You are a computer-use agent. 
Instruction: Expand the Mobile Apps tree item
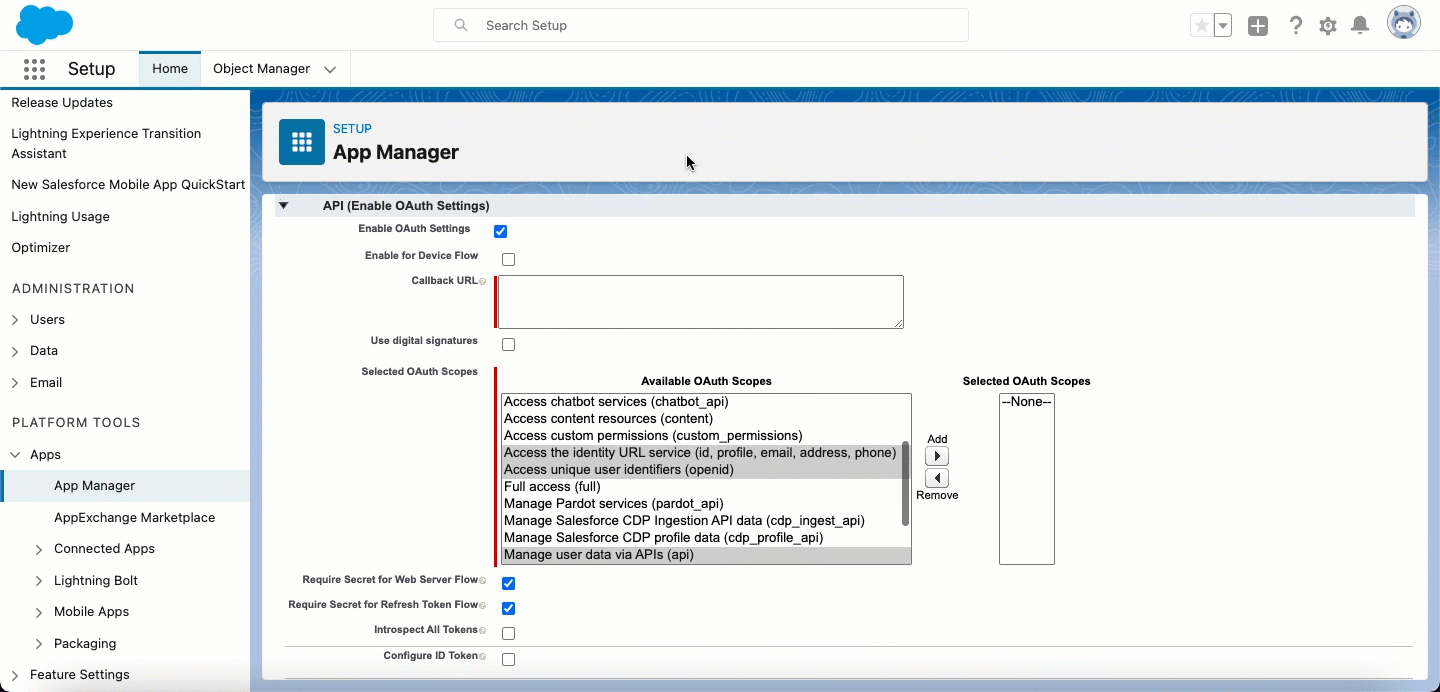point(39,612)
